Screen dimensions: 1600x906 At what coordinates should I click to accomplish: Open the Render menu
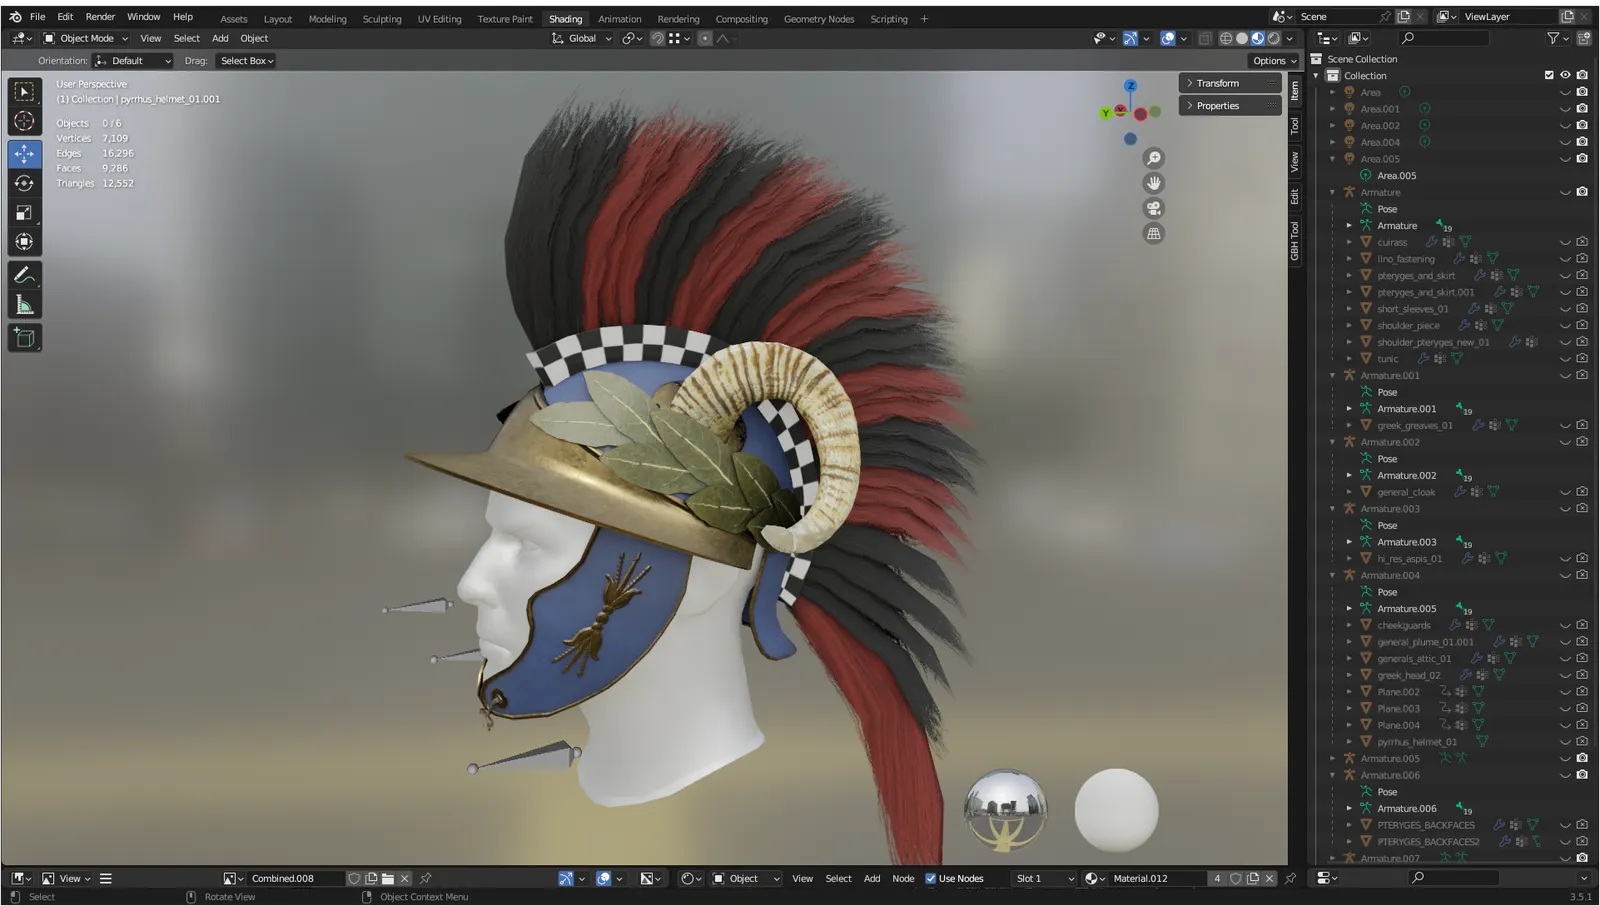point(100,17)
